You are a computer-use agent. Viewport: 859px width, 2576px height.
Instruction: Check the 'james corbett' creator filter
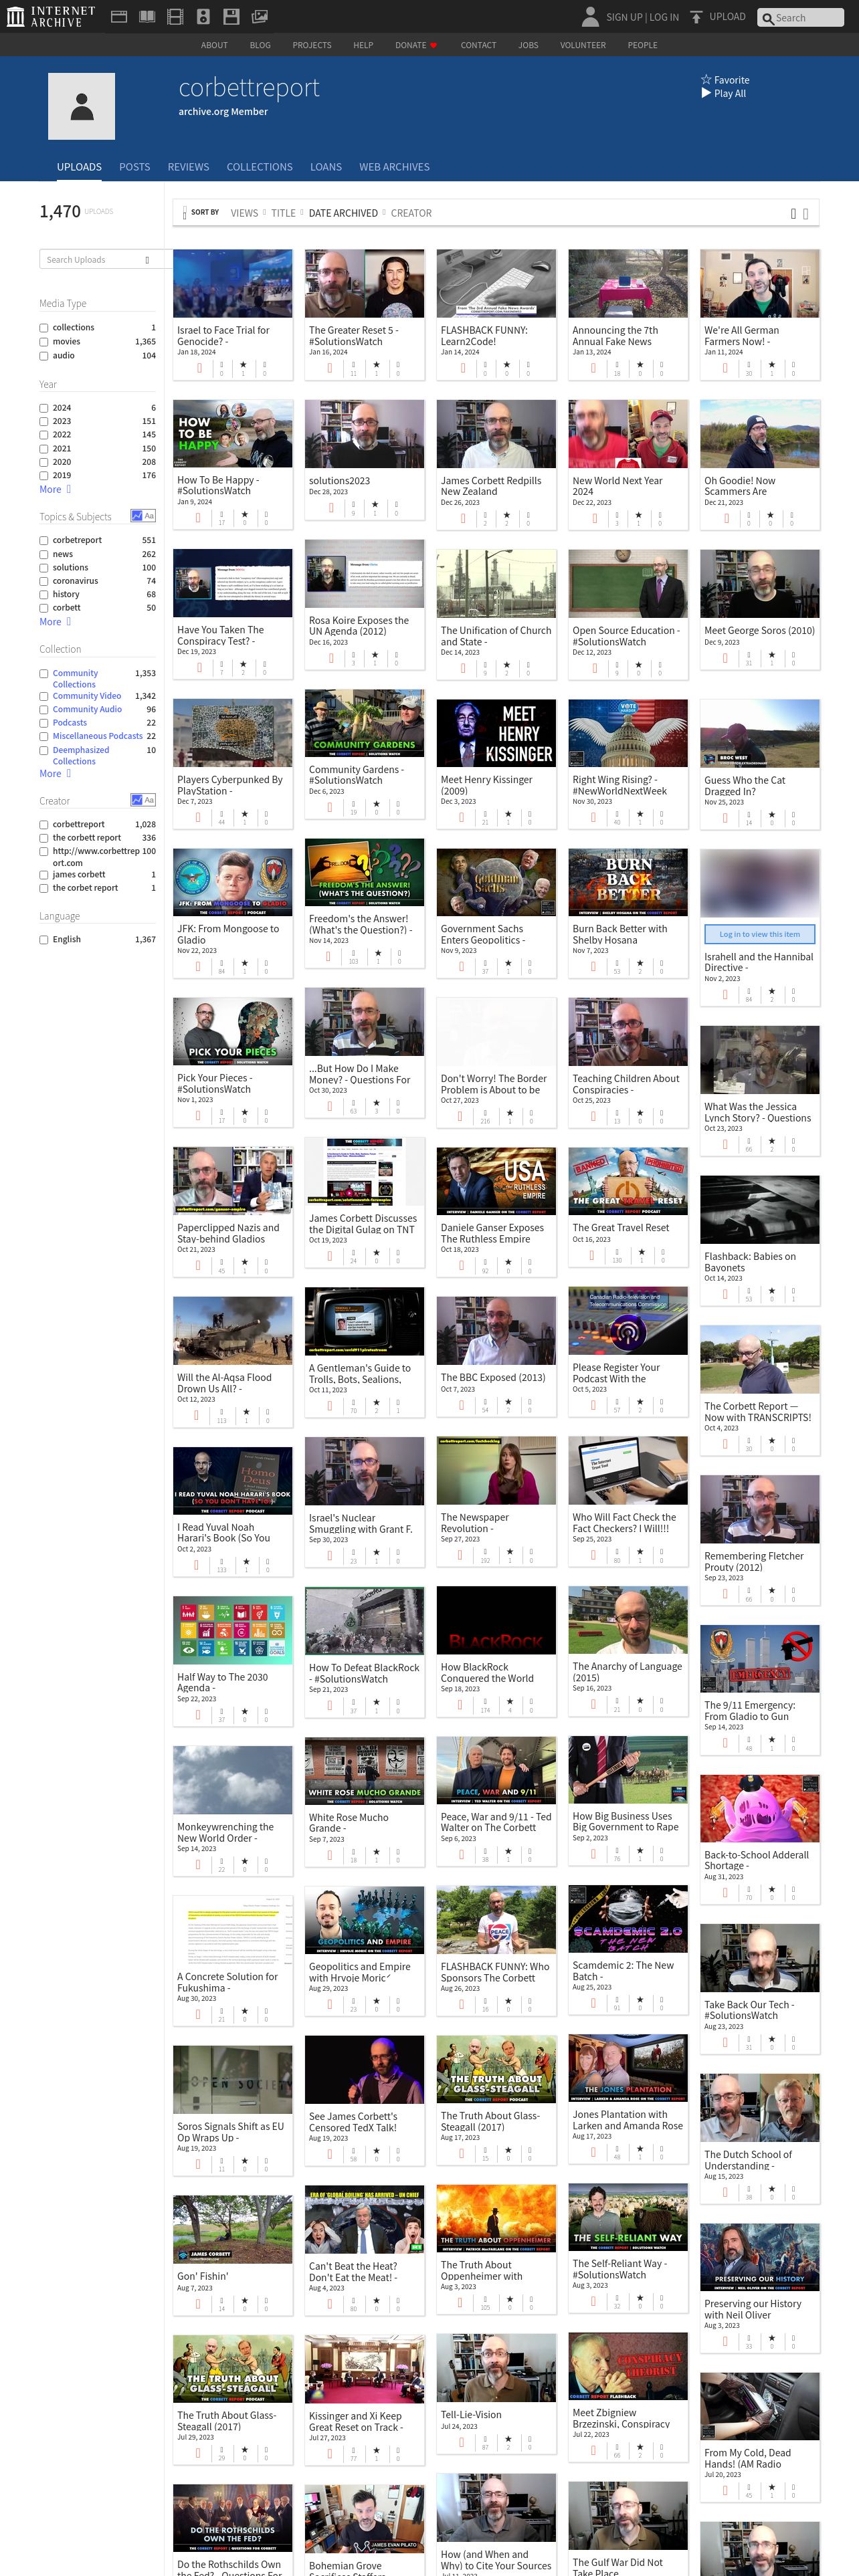[x=44, y=875]
